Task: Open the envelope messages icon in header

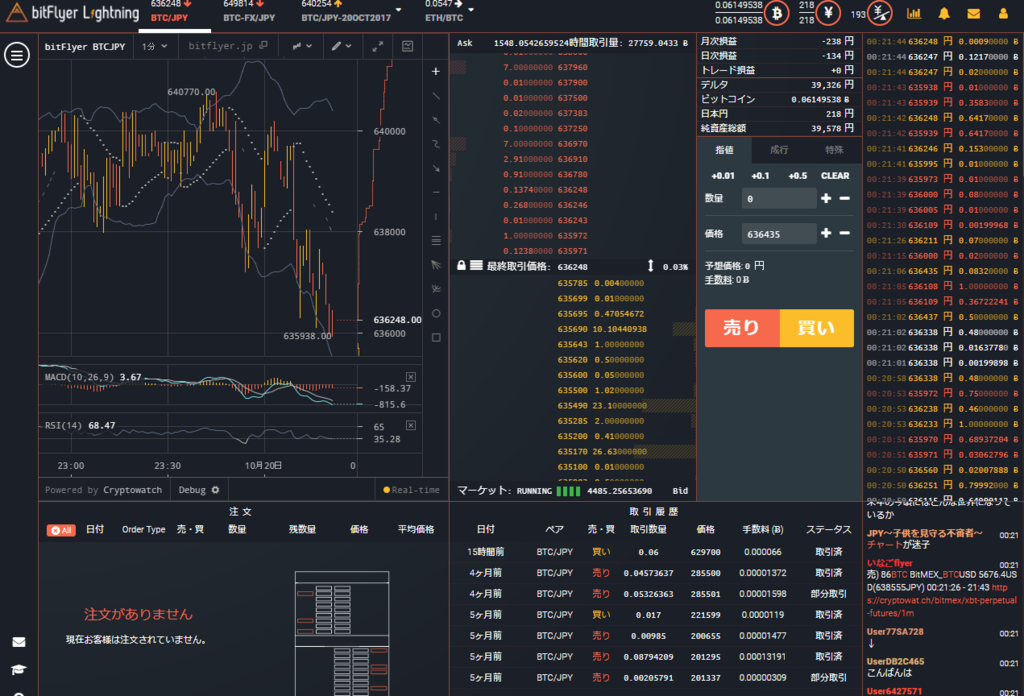Action: 974,13
